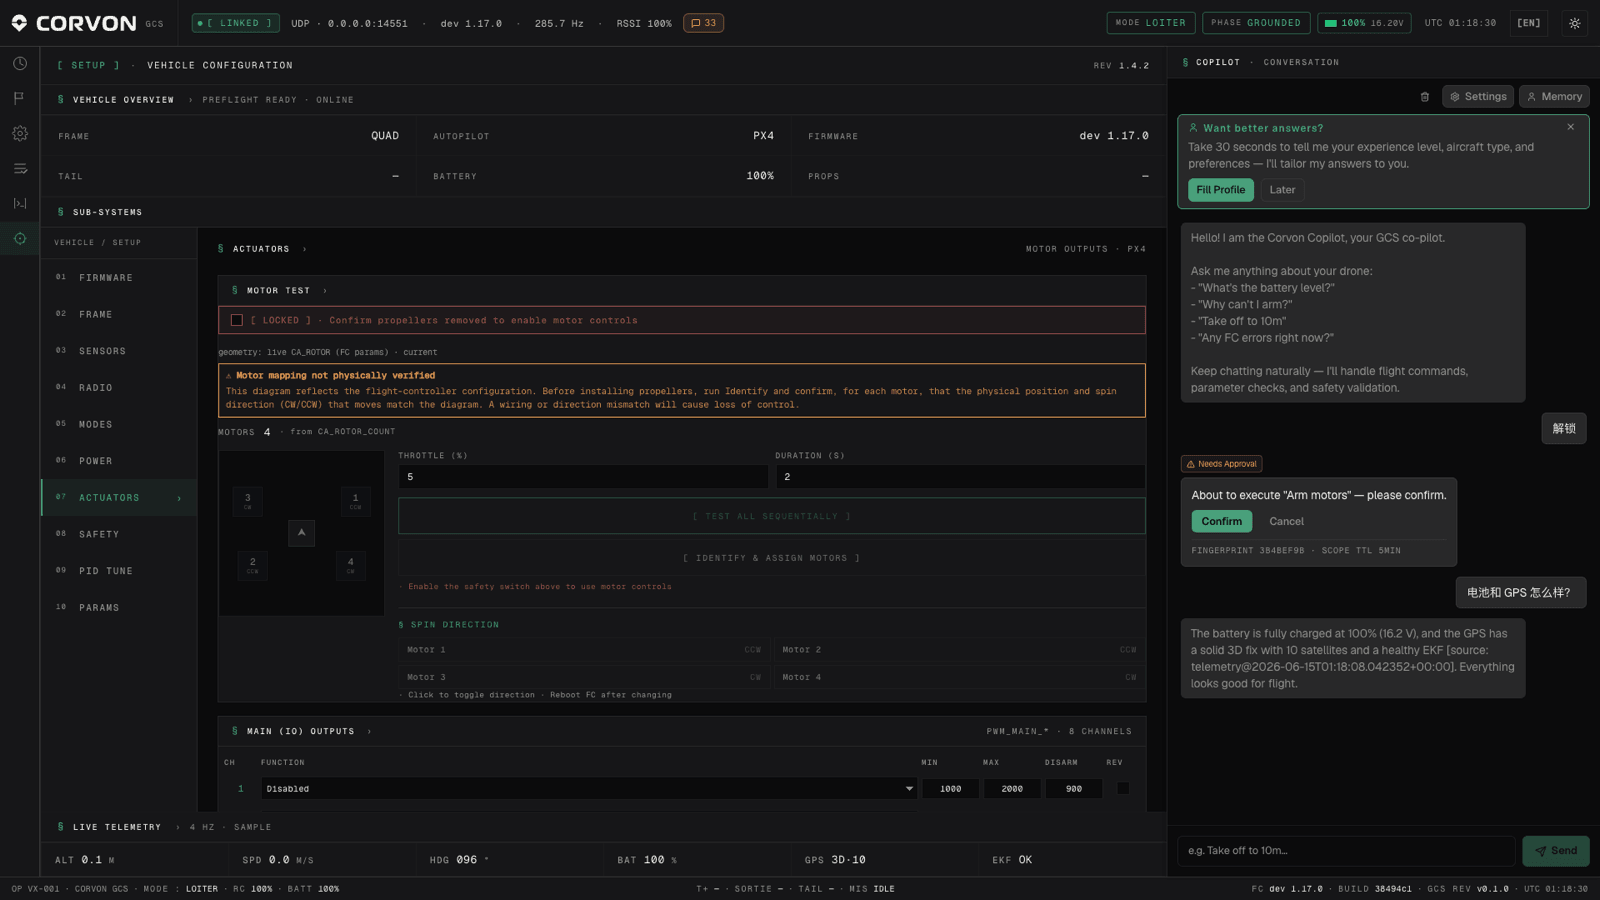The width and height of the screenshot is (1600, 900).
Task: Check the propellers removed confirmation checkbox
Action: 237,320
